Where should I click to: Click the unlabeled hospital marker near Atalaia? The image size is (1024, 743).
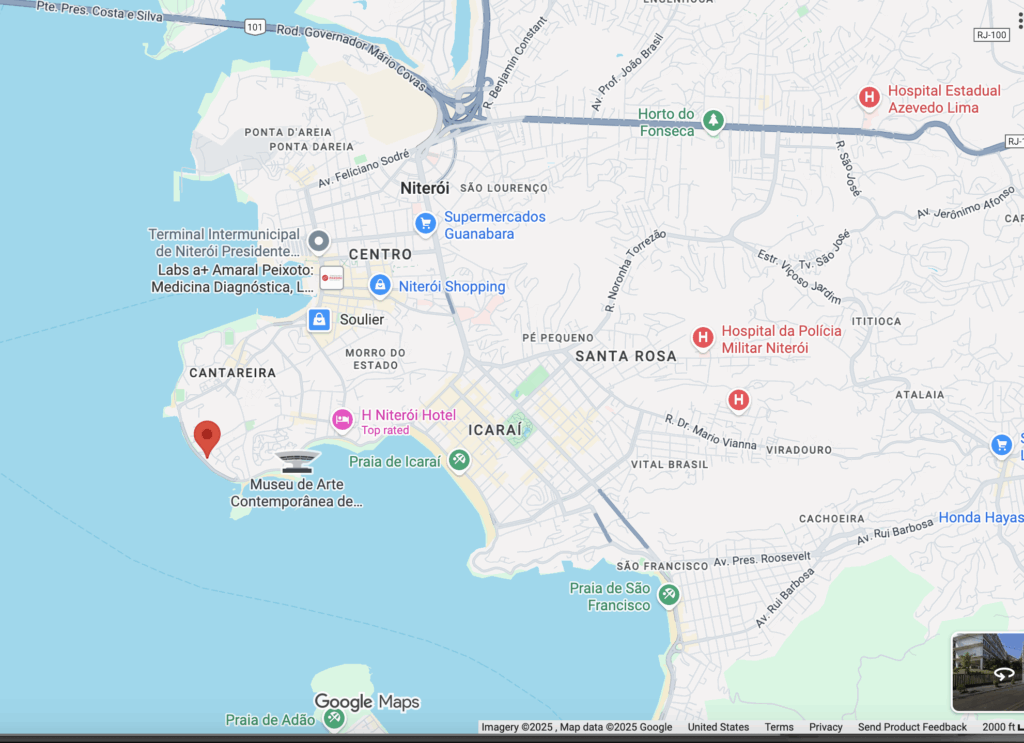(738, 400)
